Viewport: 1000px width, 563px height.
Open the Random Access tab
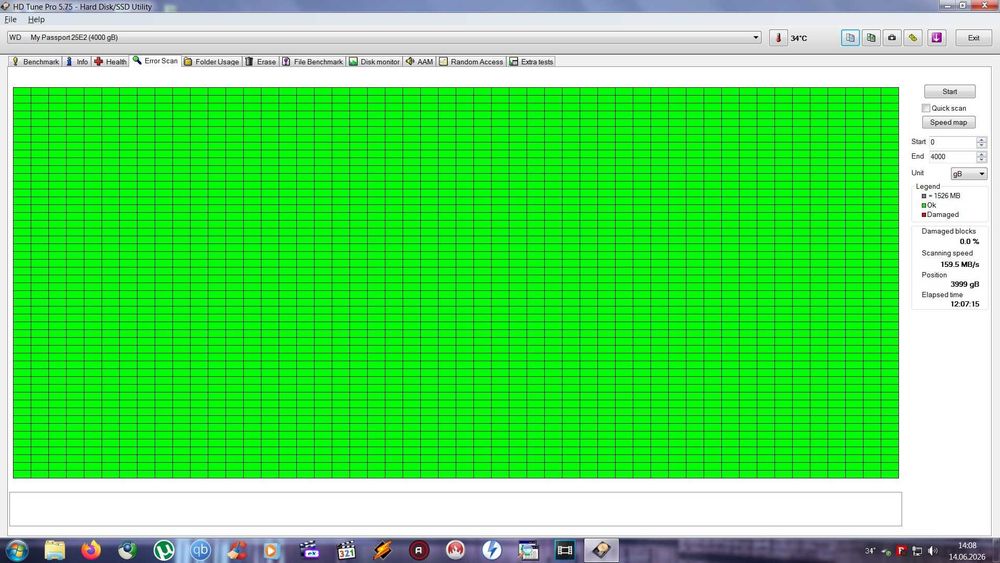pos(471,62)
